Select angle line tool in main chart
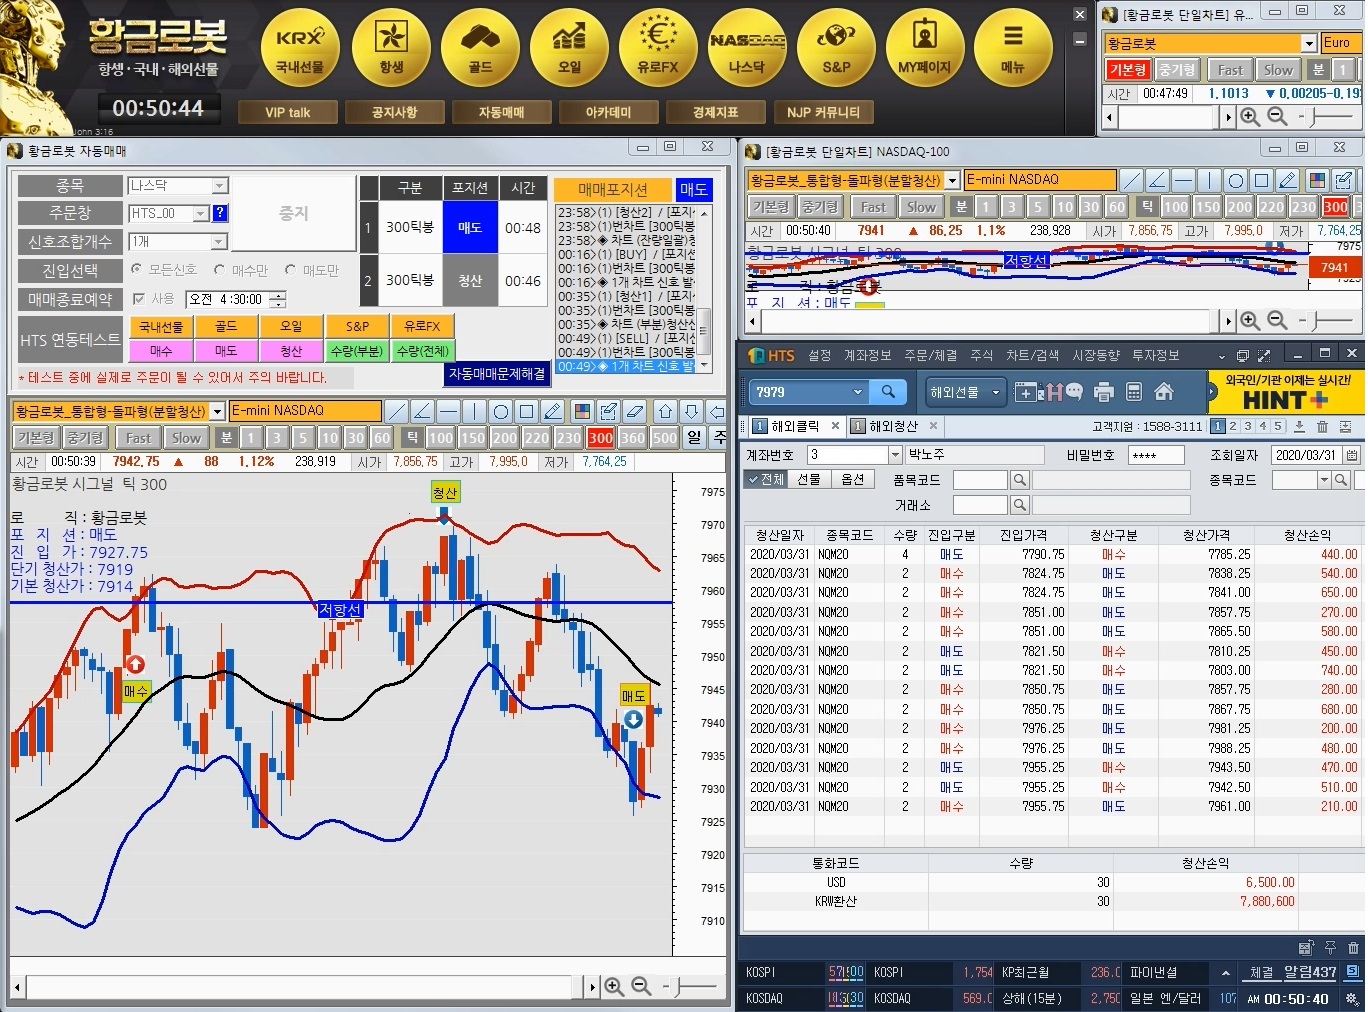 (422, 412)
